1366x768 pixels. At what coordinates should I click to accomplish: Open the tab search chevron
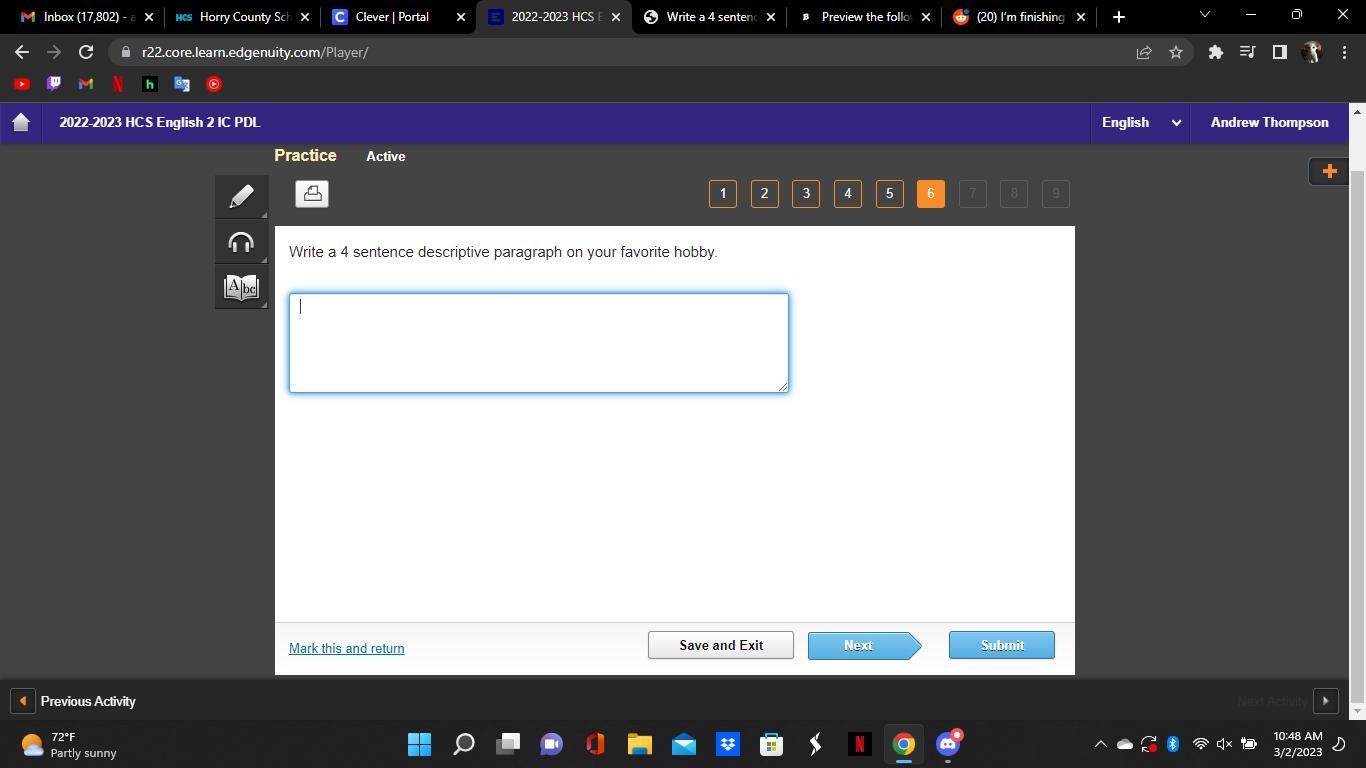click(x=1204, y=16)
